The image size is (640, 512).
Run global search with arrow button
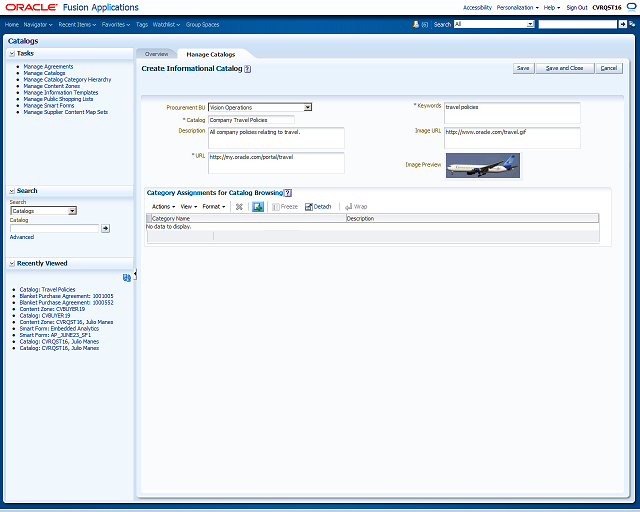click(622, 24)
